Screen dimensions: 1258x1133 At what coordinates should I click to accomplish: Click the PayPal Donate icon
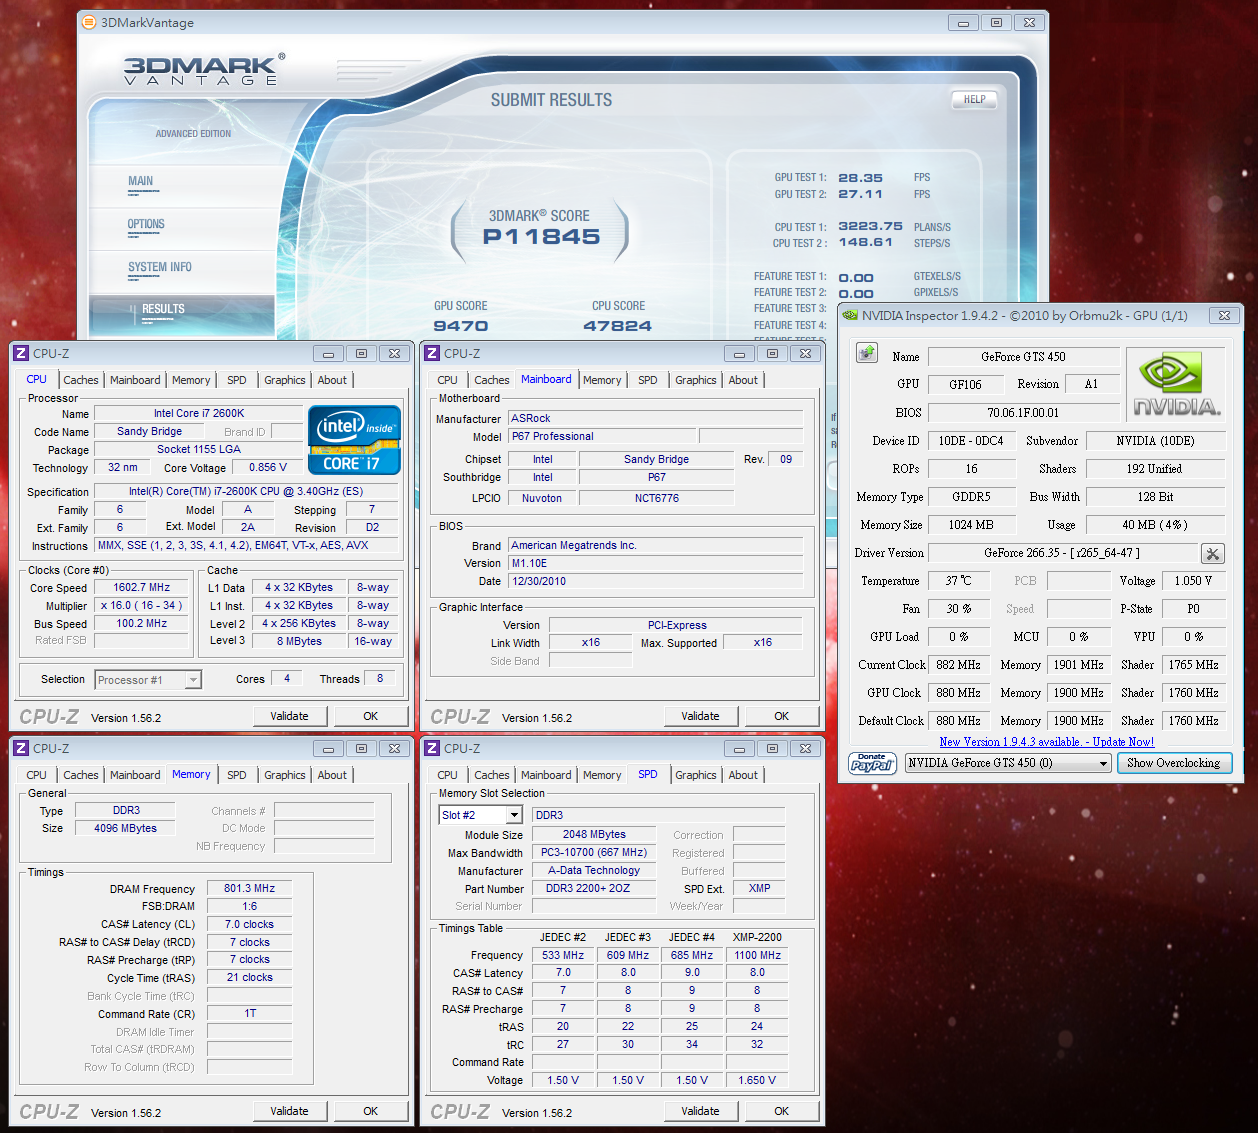[x=872, y=763]
